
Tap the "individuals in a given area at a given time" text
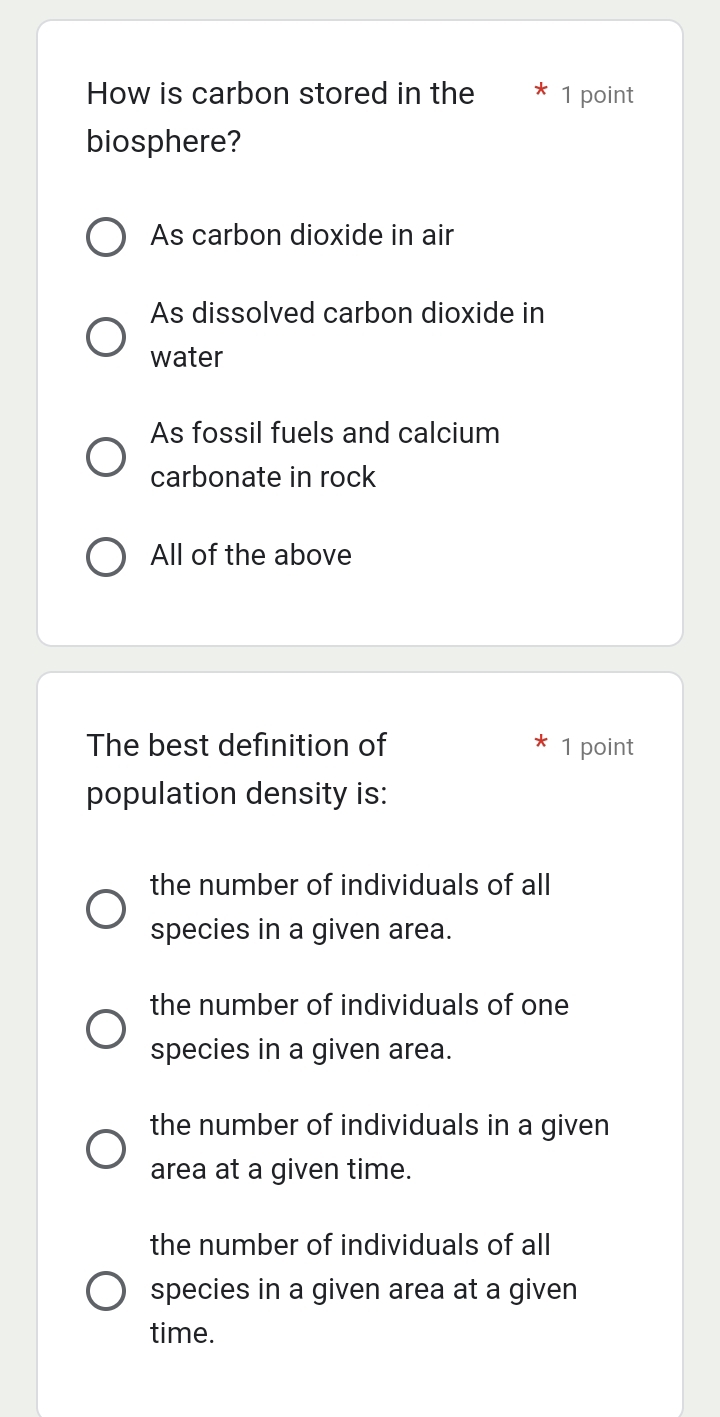point(379,1147)
